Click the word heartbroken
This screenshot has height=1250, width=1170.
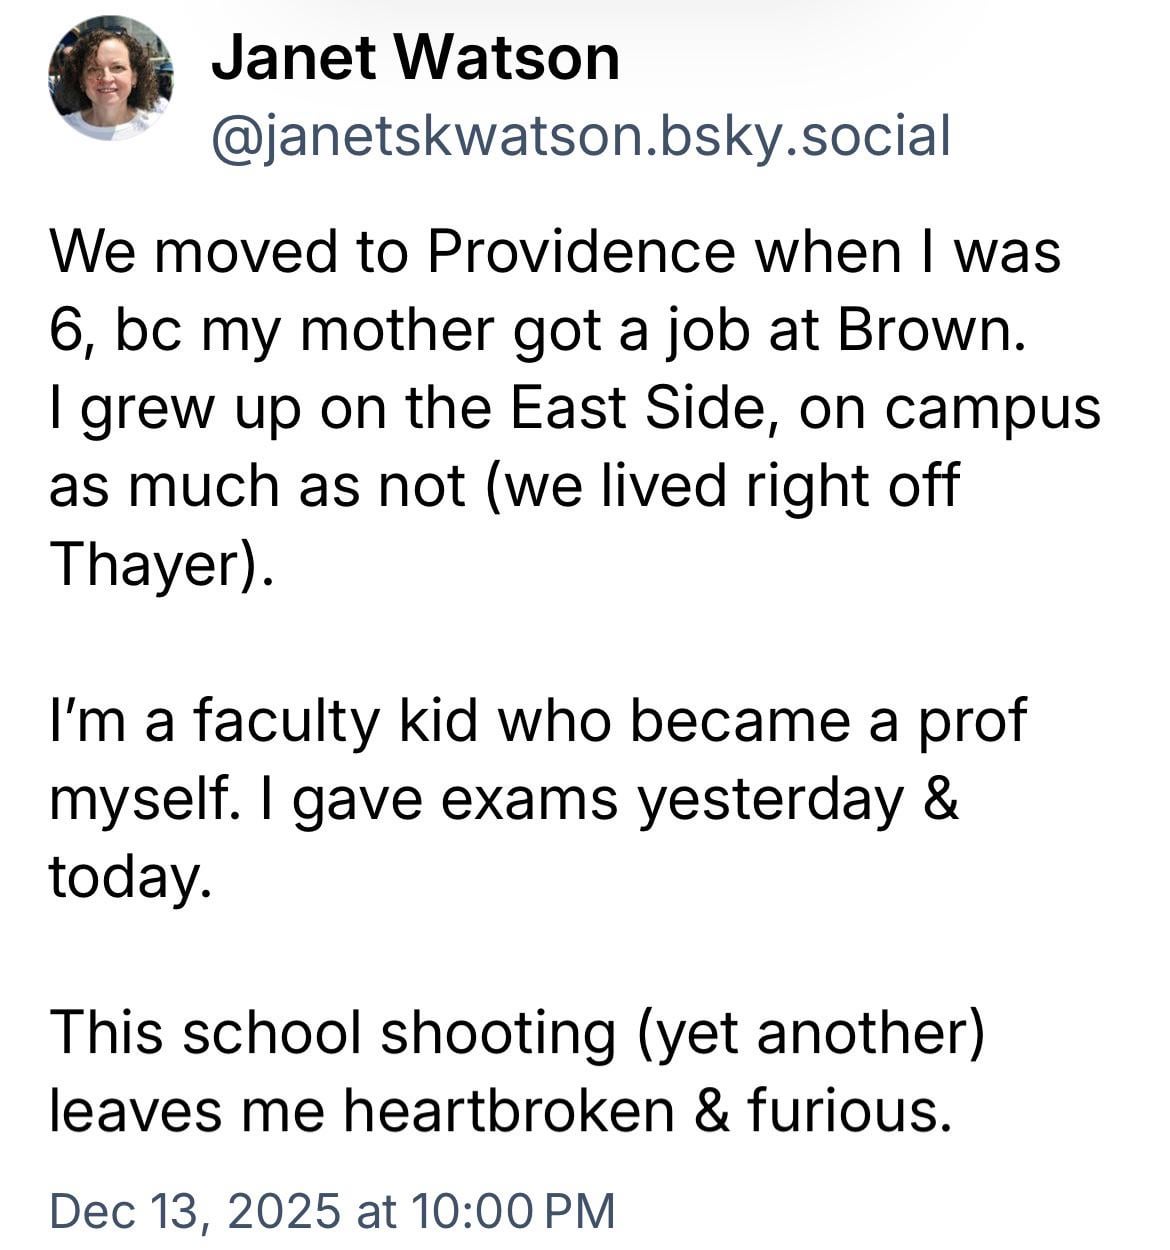(508, 1110)
